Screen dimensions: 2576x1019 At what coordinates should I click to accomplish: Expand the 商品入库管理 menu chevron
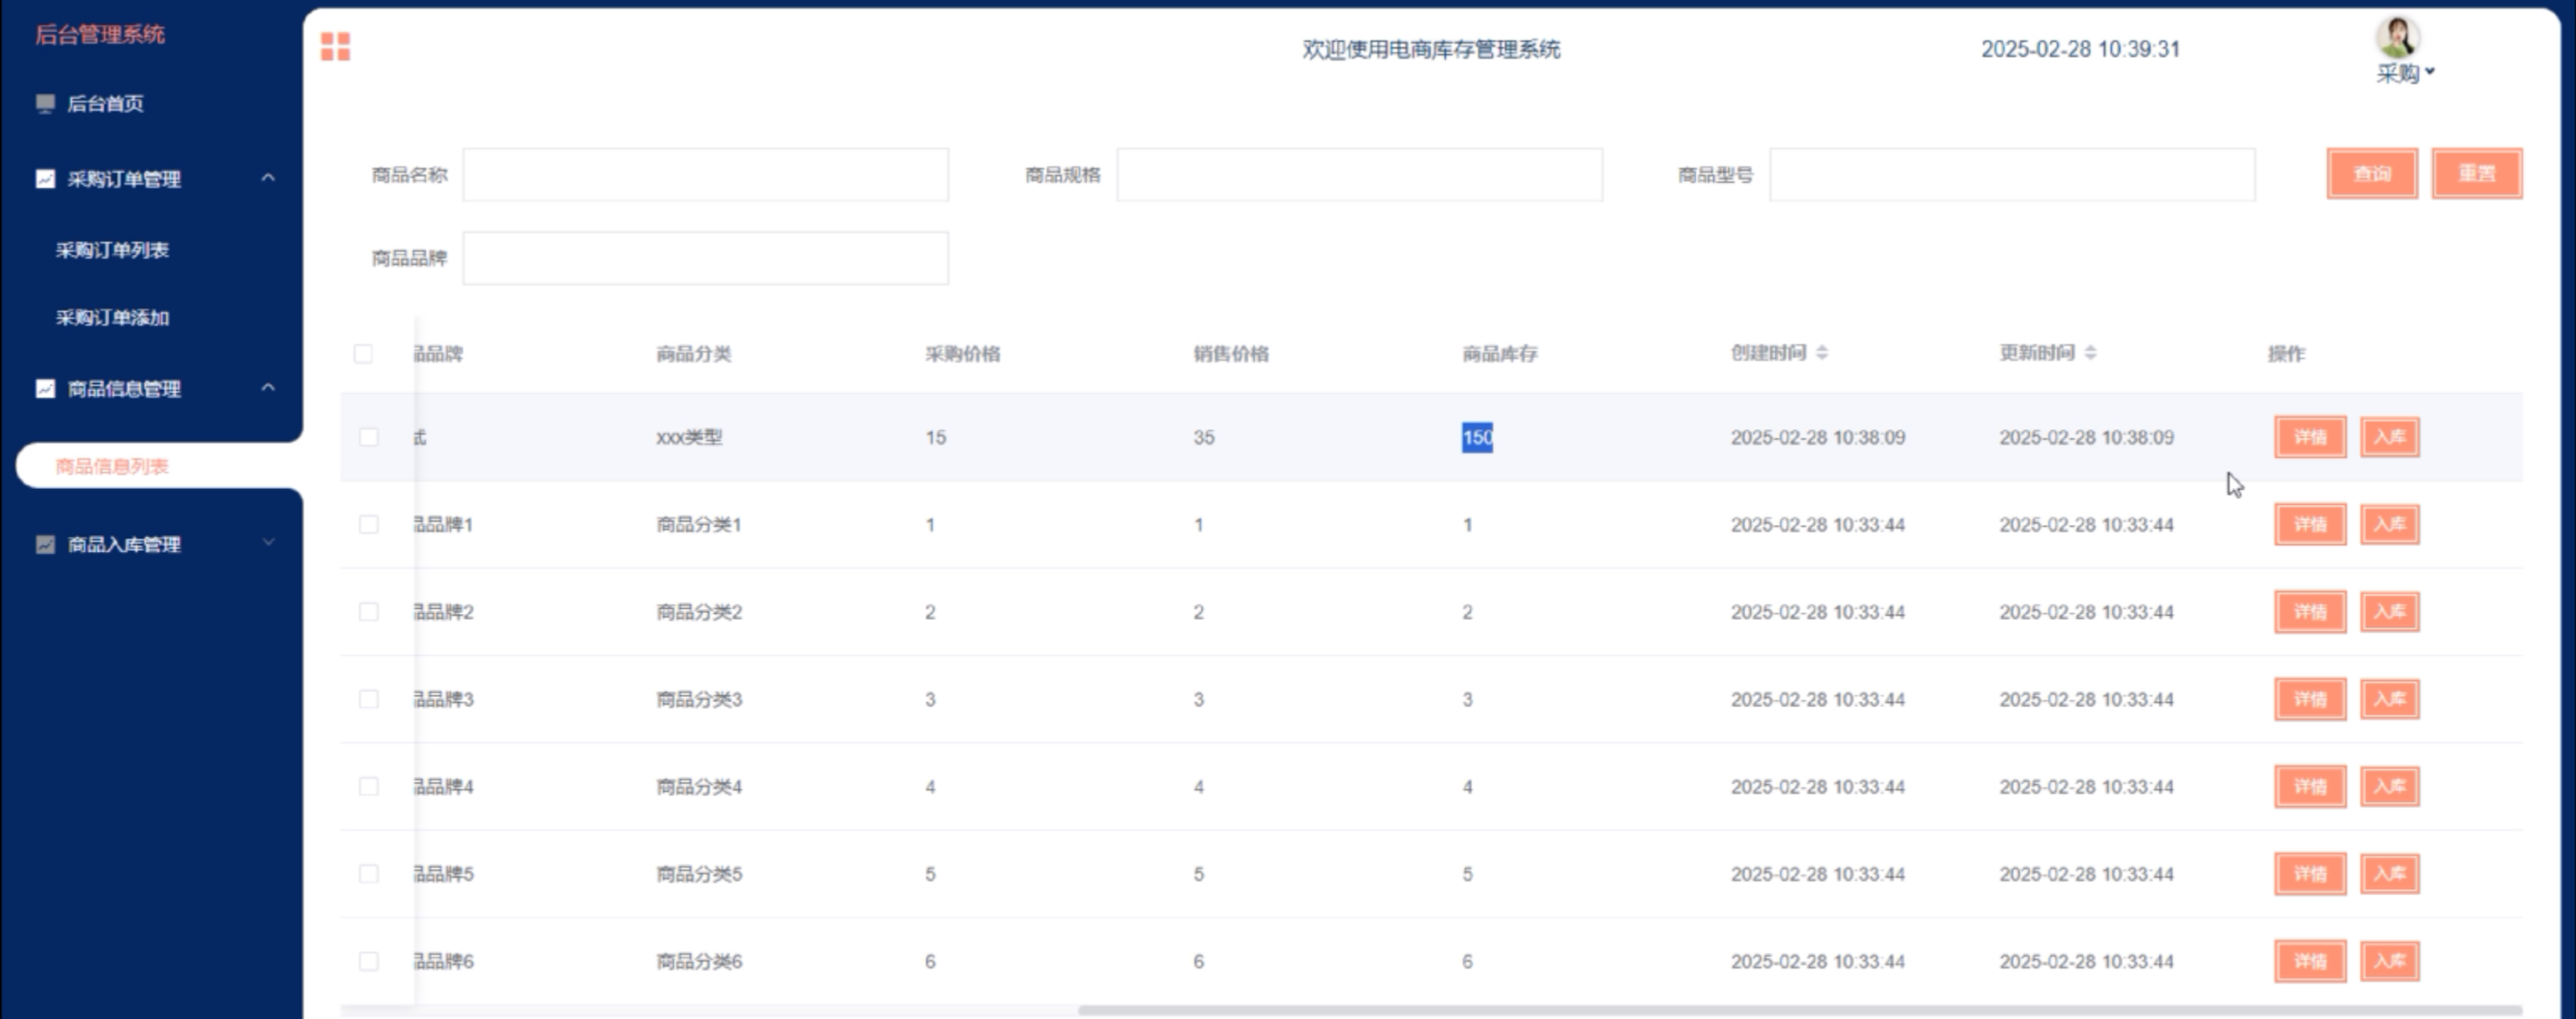[268, 543]
